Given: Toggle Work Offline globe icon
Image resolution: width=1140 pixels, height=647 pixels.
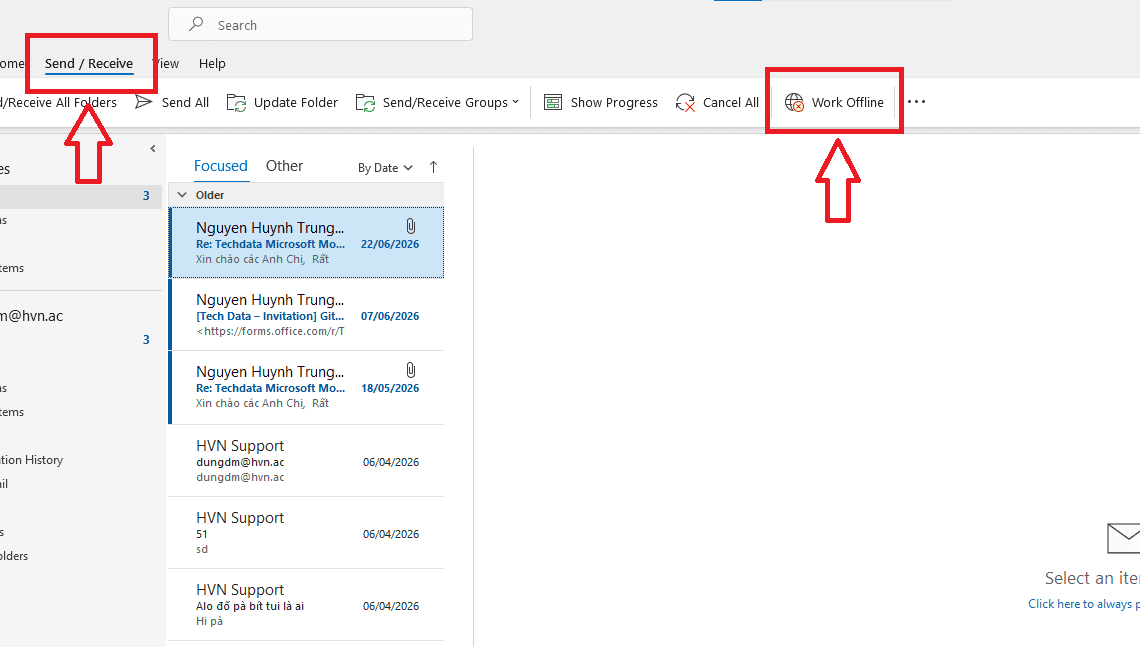Looking at the screenshot, I should [x=794, y=103].
